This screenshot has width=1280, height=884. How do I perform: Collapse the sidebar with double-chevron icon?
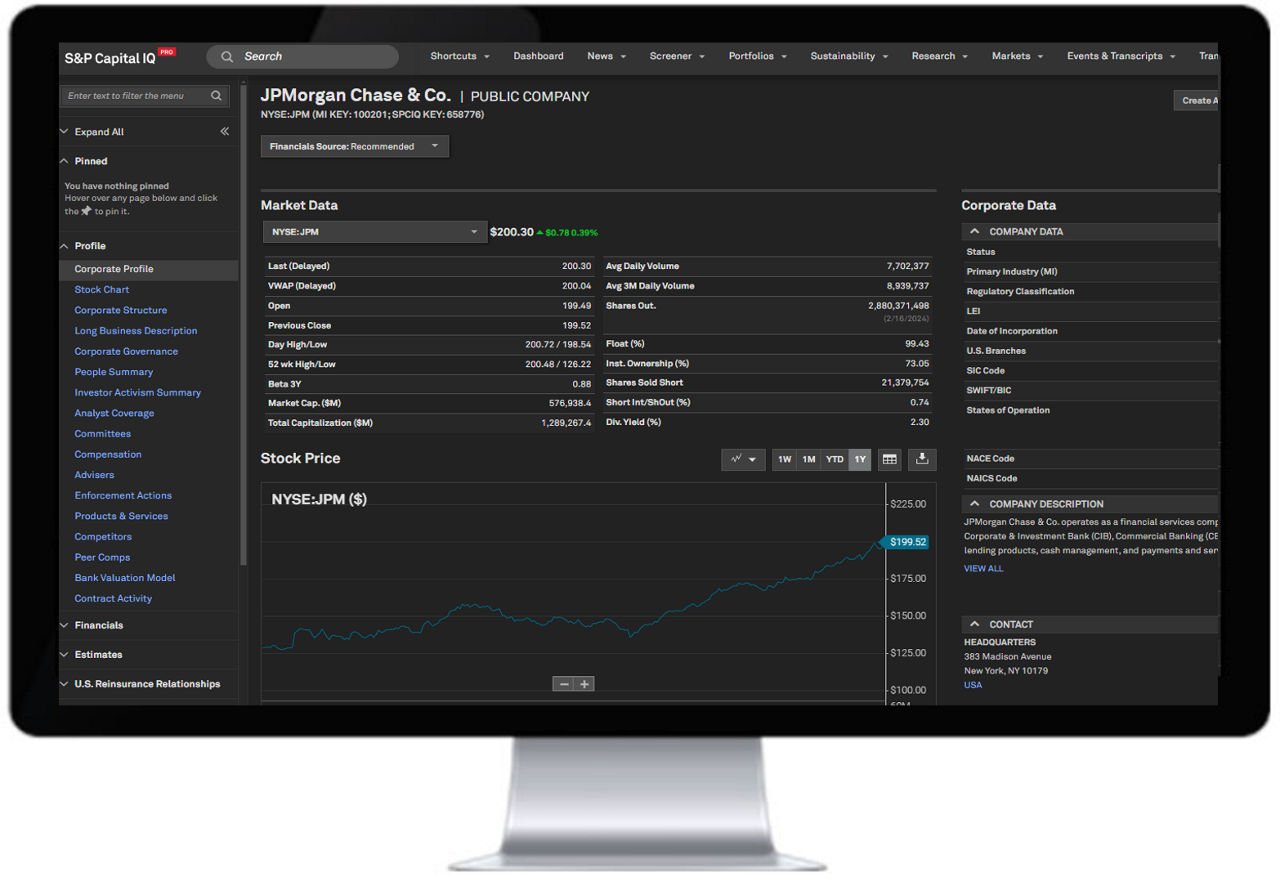tap(224, 132)
